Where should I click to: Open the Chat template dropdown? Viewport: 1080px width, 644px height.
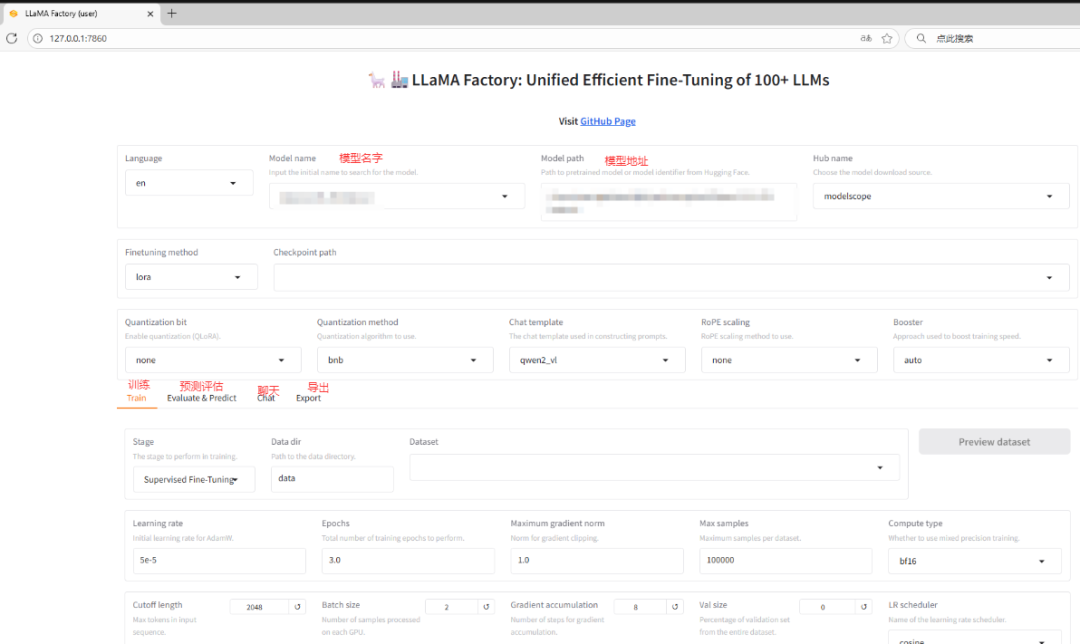click(x=597, y=360)
